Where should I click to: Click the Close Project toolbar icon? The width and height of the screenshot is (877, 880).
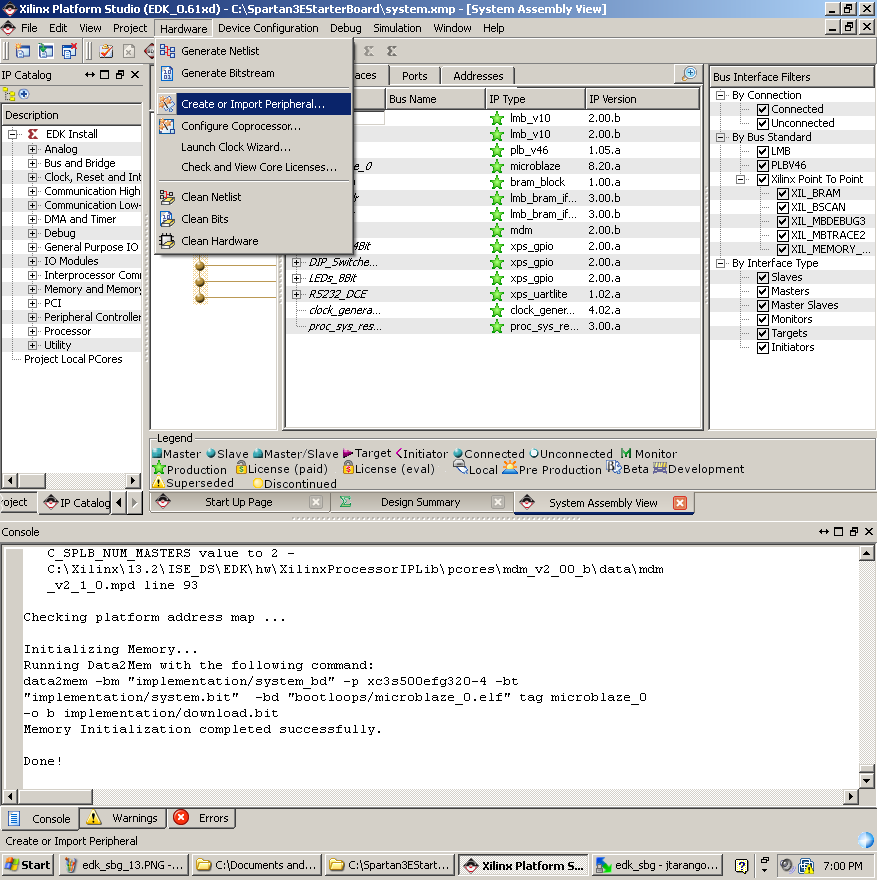tap(69, 51)
